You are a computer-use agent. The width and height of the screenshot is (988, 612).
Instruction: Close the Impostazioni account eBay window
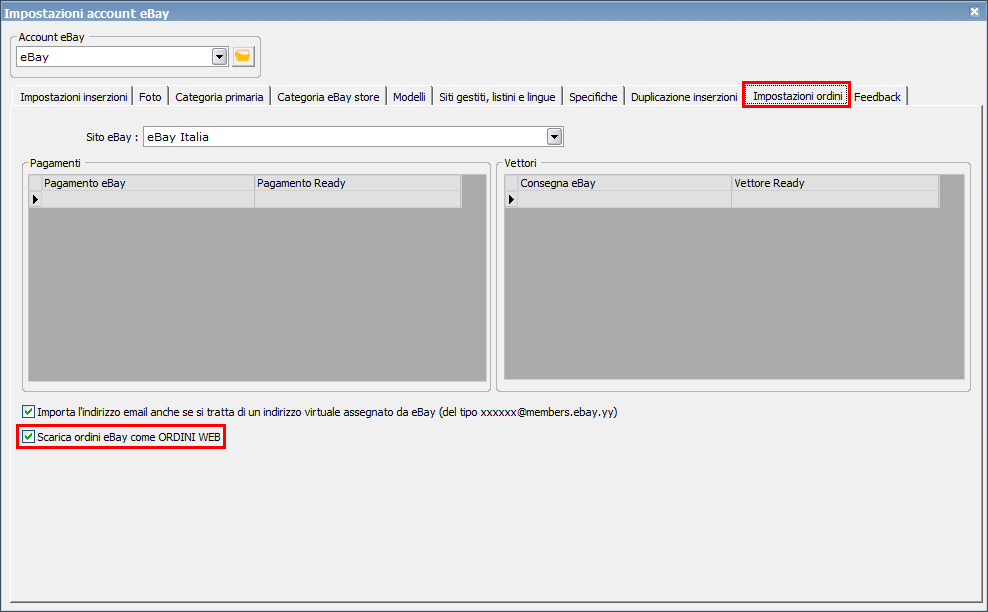(x=974, y=11)
